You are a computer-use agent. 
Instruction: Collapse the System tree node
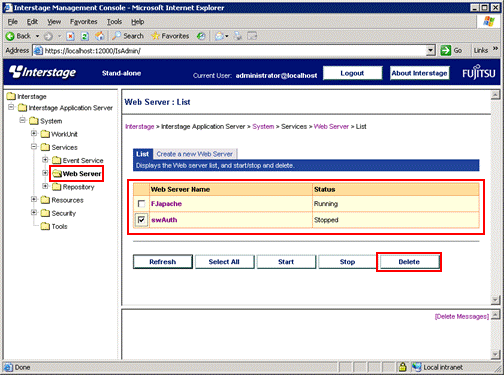coord(22,120)
